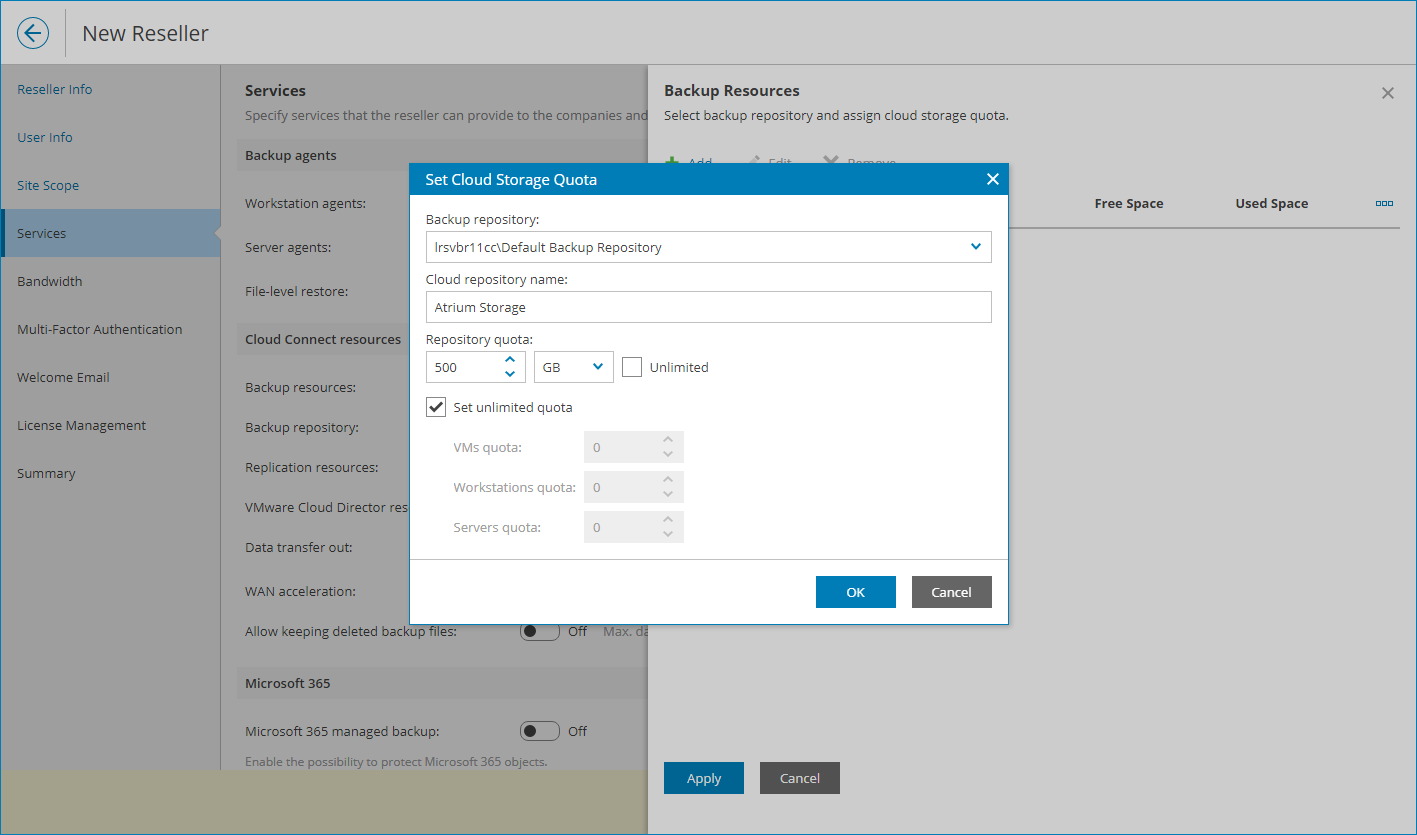Switch to the Bandwidth section
The width and height of the screenshot is (1417, 835).
click(x=49, y=281)
